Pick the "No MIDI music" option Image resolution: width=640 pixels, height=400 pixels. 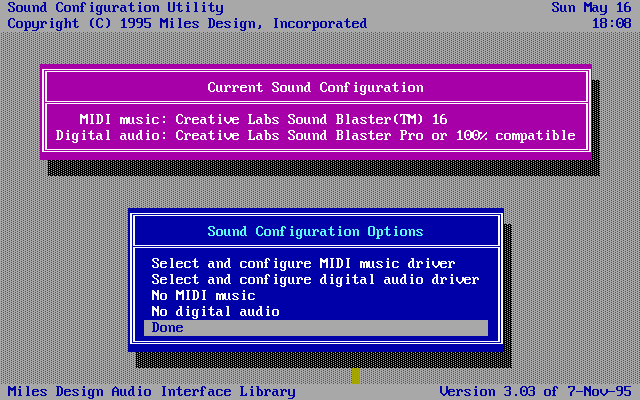click(x=203, y=296)
